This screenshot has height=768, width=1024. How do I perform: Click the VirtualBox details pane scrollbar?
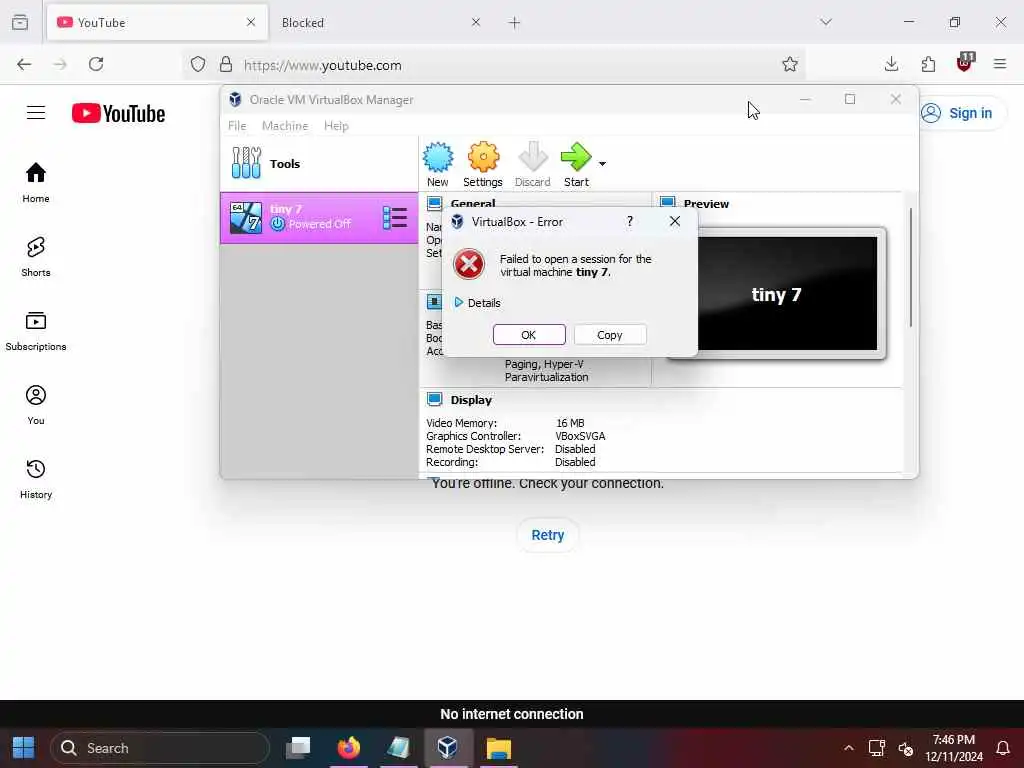point(910,268)
